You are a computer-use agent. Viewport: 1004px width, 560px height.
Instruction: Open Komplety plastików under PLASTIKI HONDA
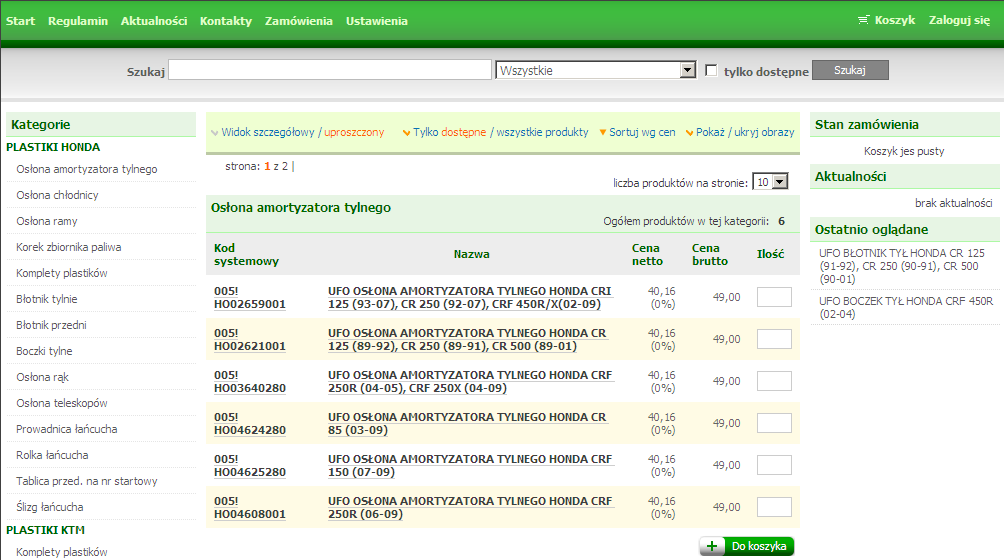point(61,273)
